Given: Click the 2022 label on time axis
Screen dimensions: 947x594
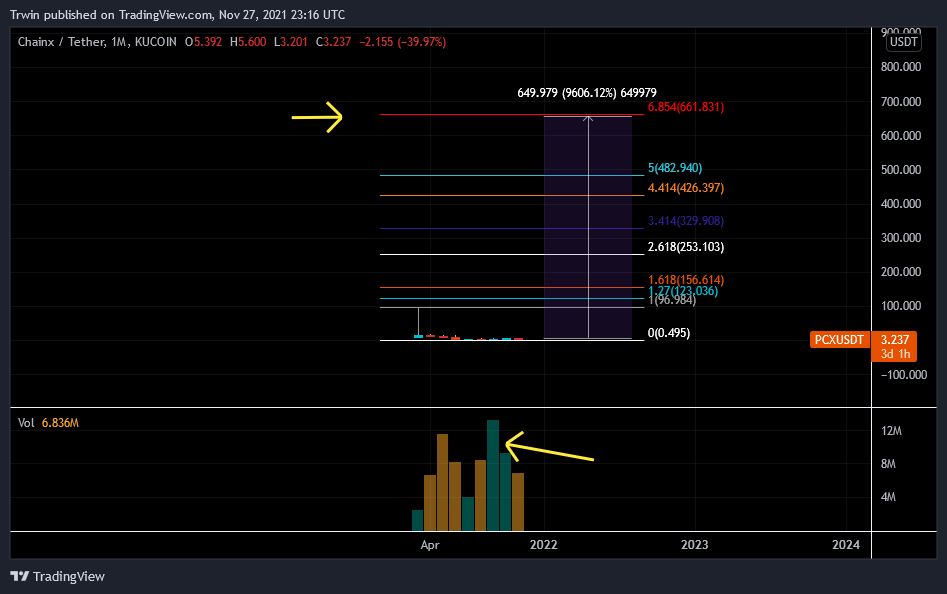Looking at the screenshot, I should click(544, 544).
